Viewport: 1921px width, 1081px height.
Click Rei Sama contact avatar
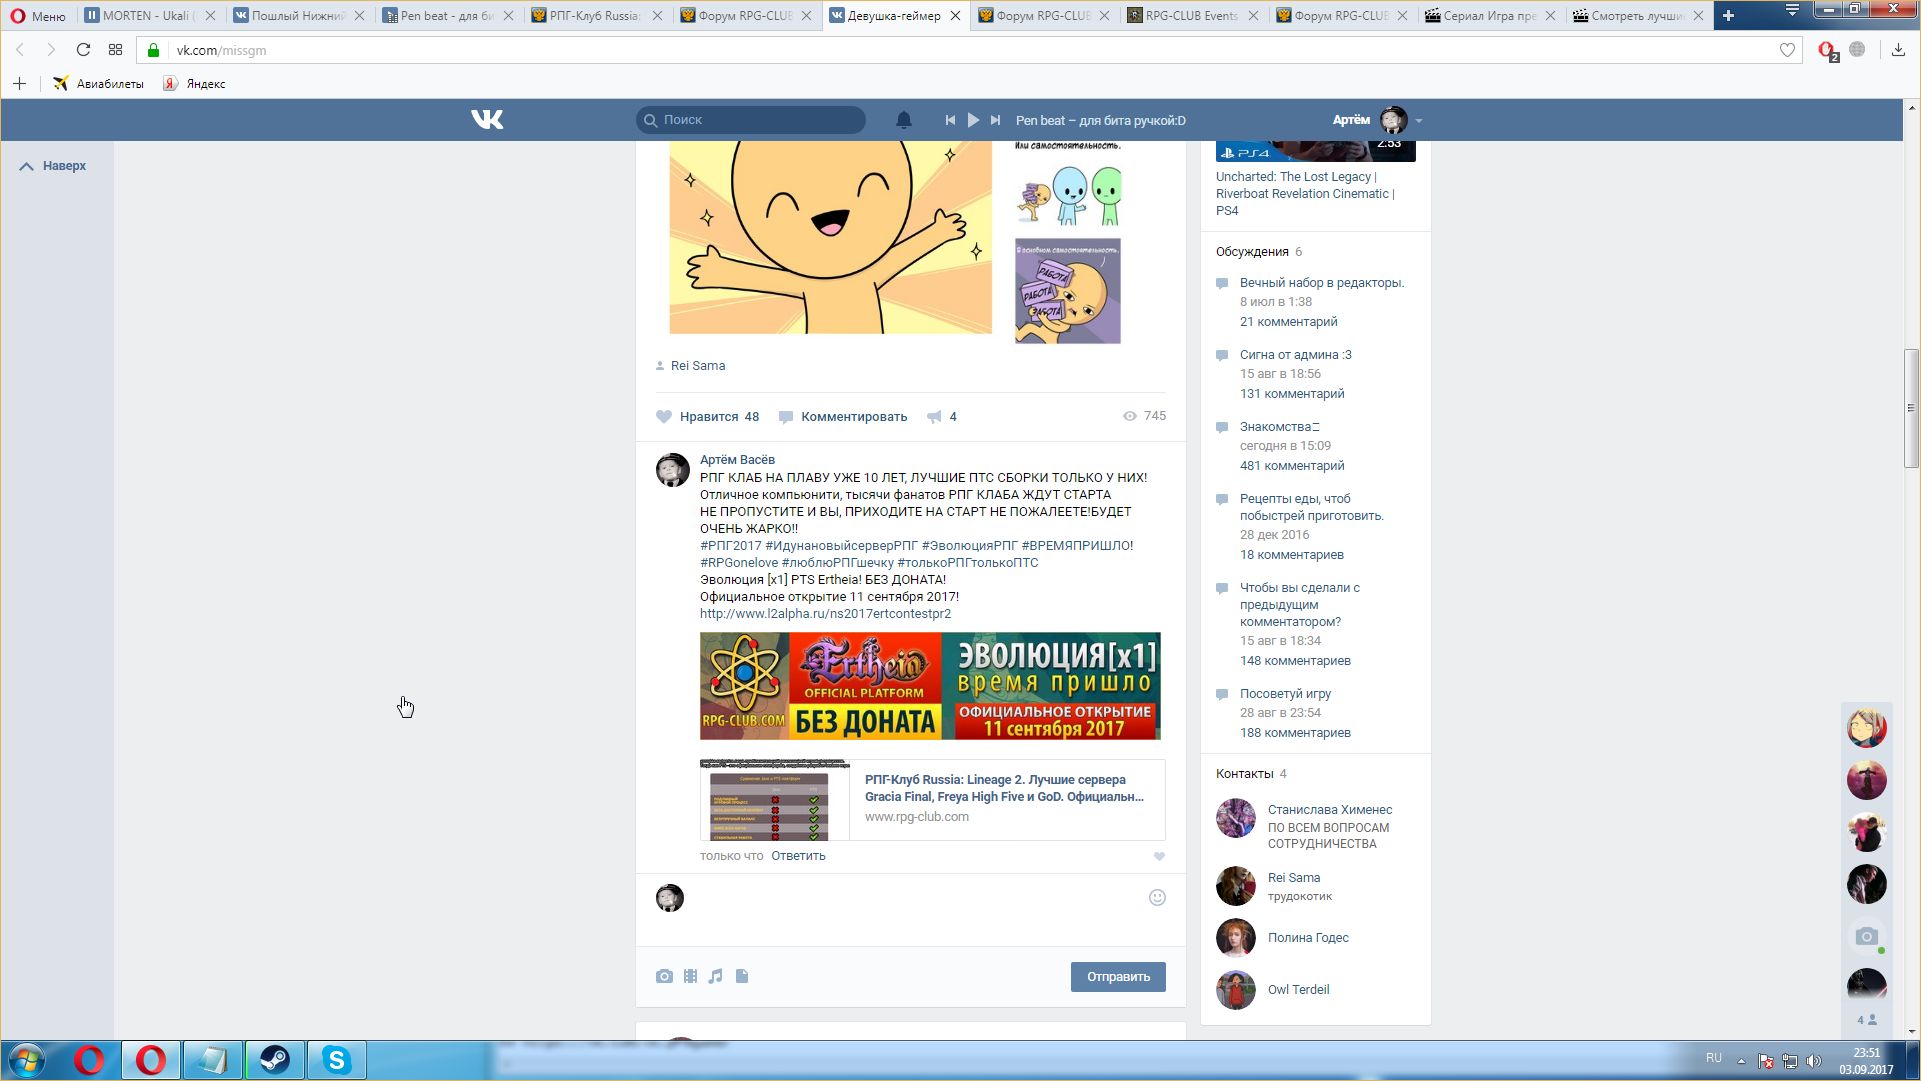click(1236, 886)
